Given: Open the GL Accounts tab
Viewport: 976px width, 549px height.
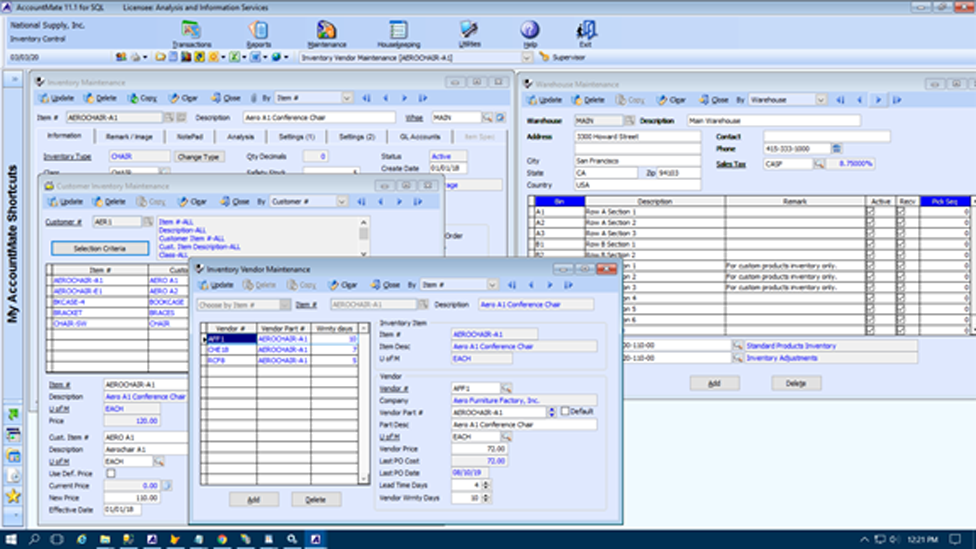Looking at the screenshot, I should [x=420, y=136].
